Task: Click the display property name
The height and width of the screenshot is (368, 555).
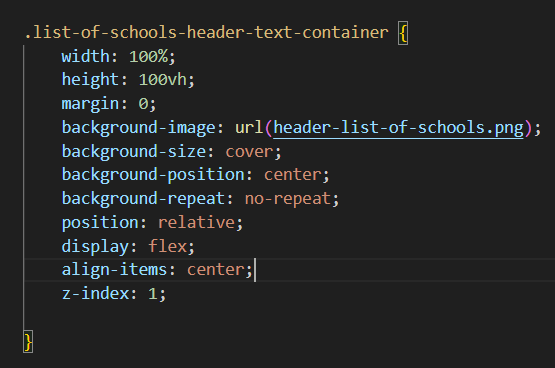Action: (x=95, y=247)
